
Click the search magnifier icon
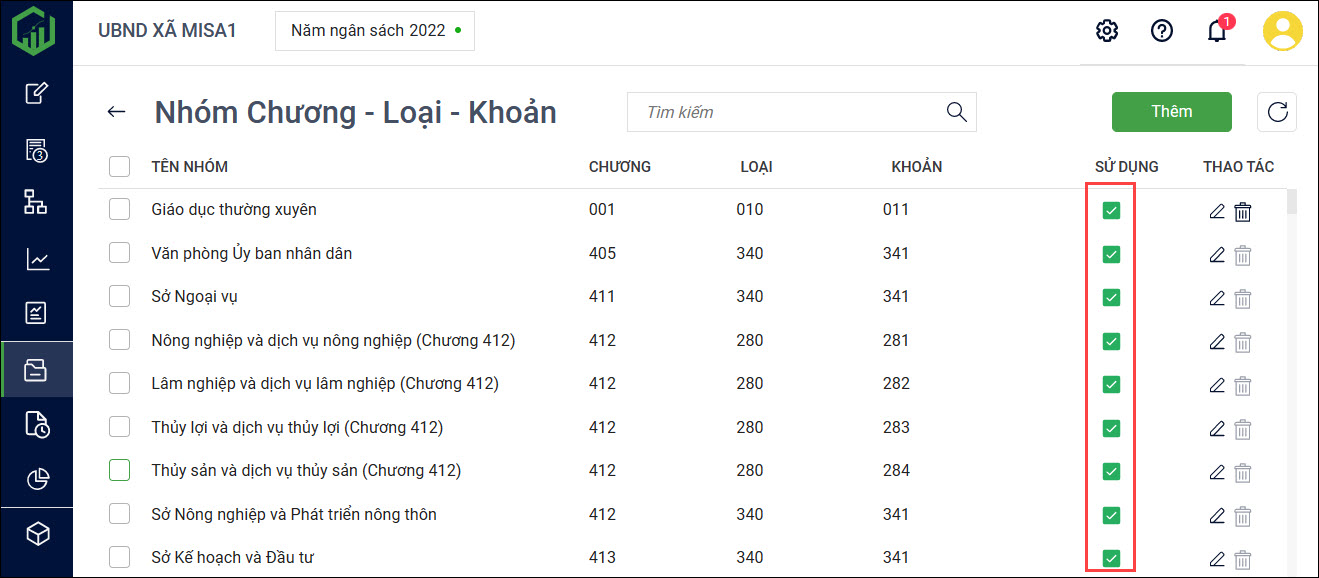pyautogui.click(x=956, y=112)
